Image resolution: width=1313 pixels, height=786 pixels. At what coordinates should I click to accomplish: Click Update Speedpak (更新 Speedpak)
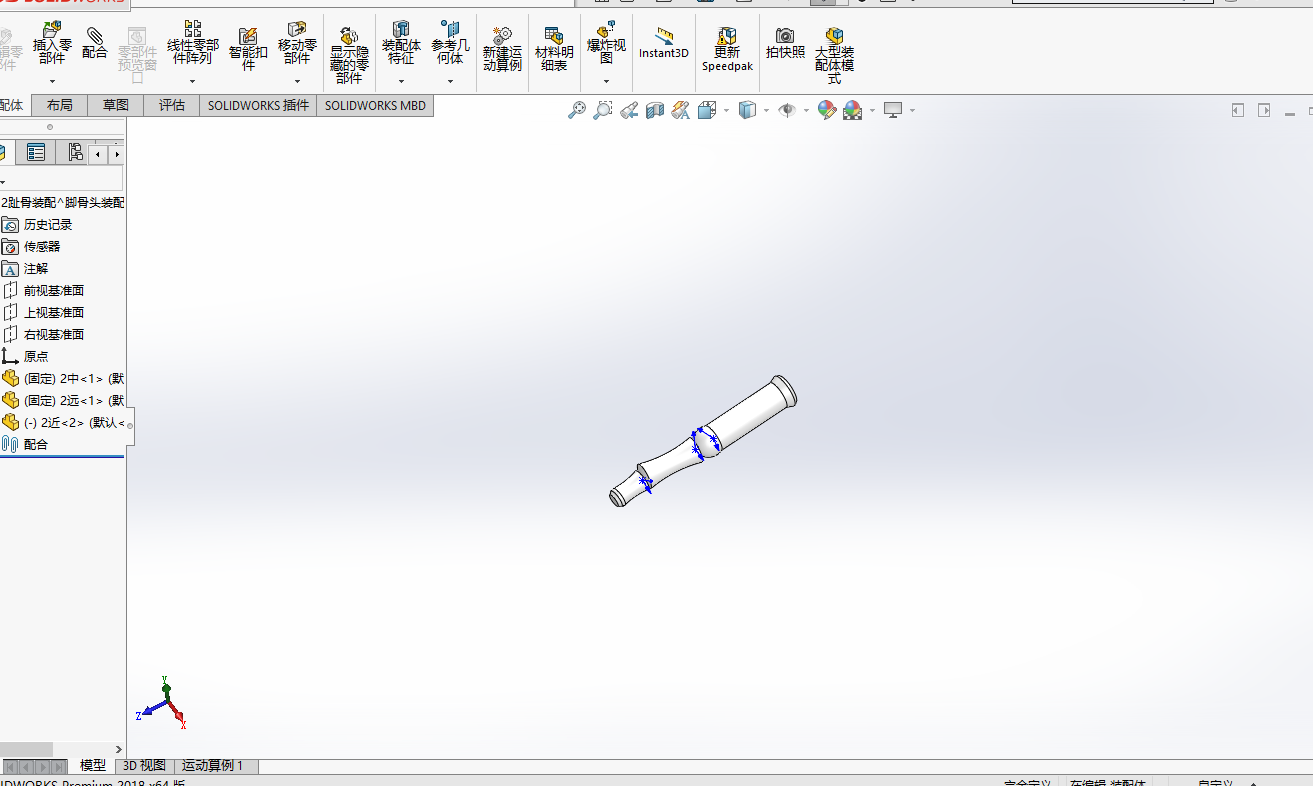[x=727, y=49]
